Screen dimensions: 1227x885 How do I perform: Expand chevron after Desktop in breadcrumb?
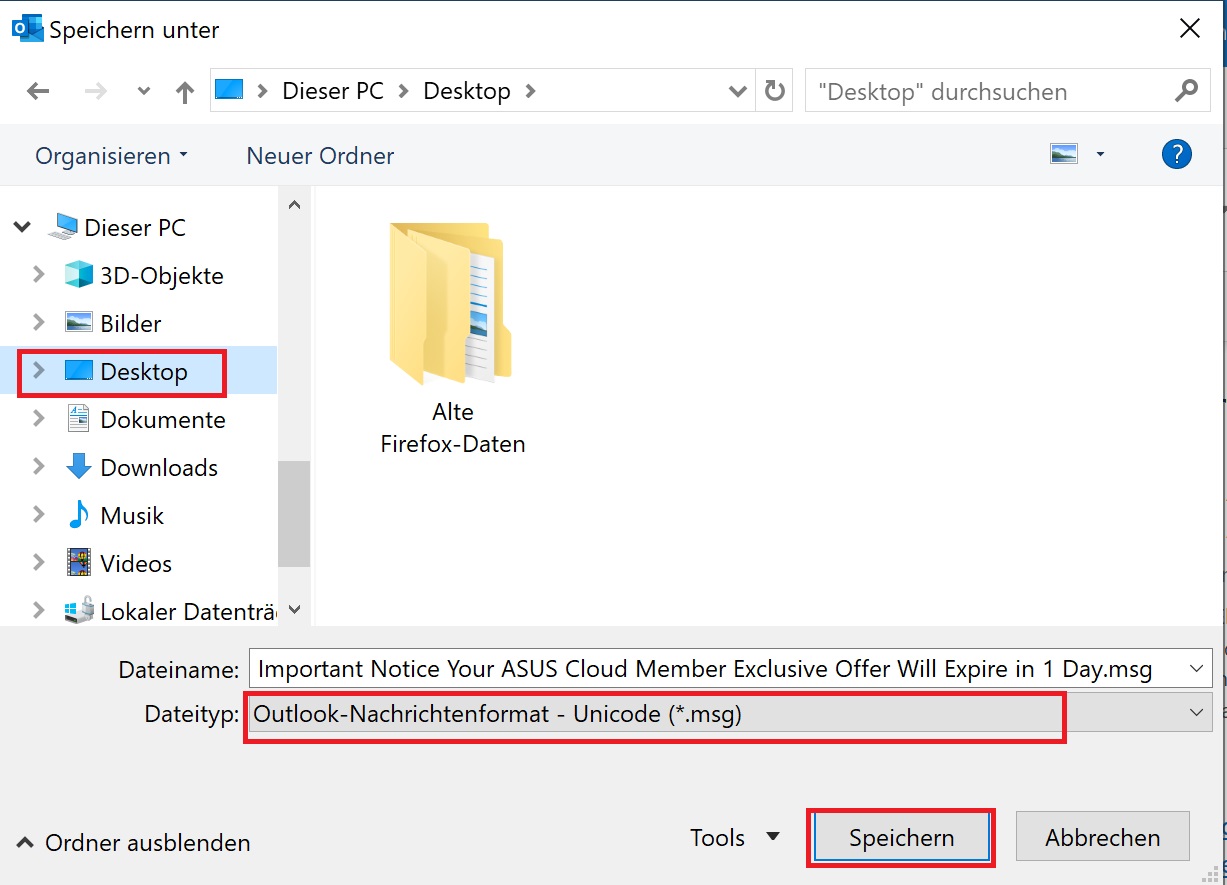pyautogui.click(x=530, y=91)
